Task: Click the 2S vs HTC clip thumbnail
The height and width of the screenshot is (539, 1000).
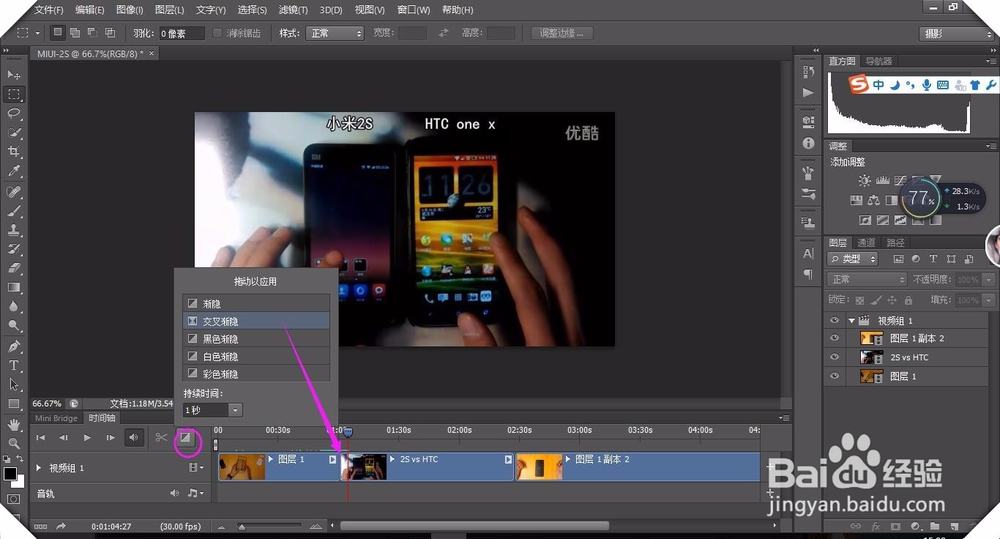Action: point(364,467)
